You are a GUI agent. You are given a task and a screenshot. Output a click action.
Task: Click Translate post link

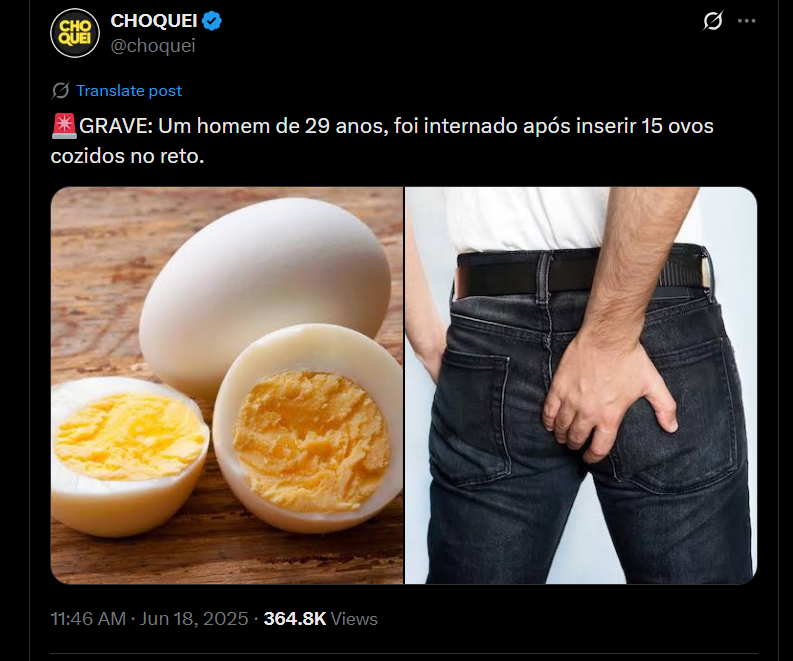[129, 91]
